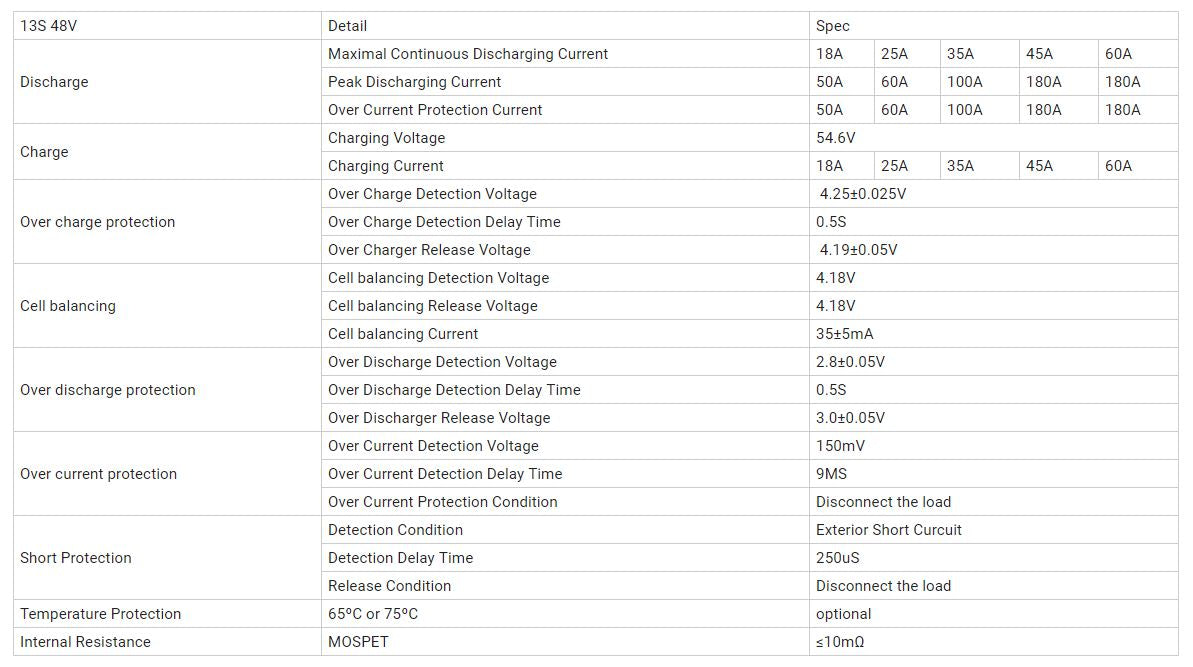Click the 250uS delay time value
The image size is (1193, 667).
coord(838,558)
